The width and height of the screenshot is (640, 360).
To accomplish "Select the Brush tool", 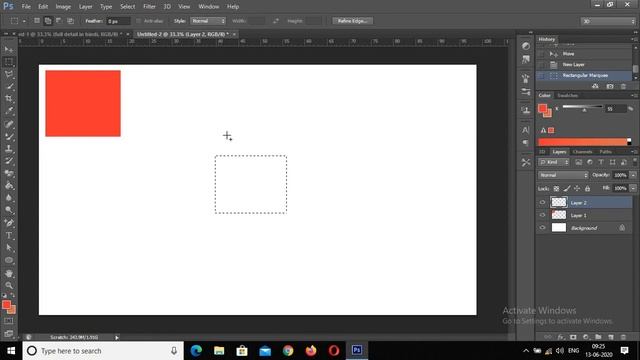I will coord(9,137).
